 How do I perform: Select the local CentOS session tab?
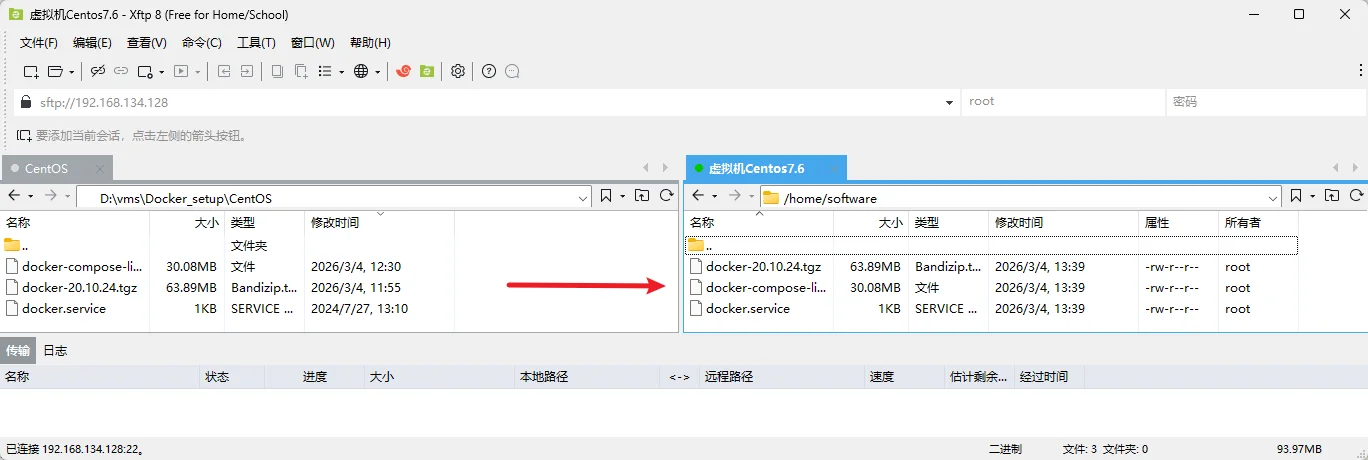[x=47, y=169]
